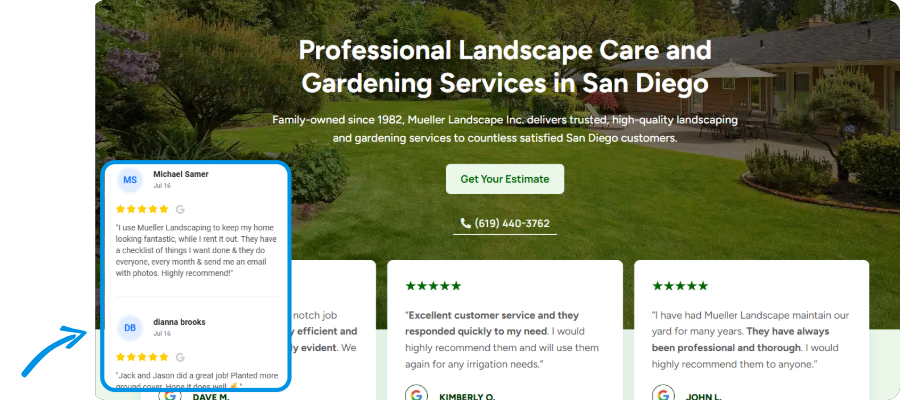
Task: Click the phone icon beside (619) 440-3762
Action: (465, 223)
